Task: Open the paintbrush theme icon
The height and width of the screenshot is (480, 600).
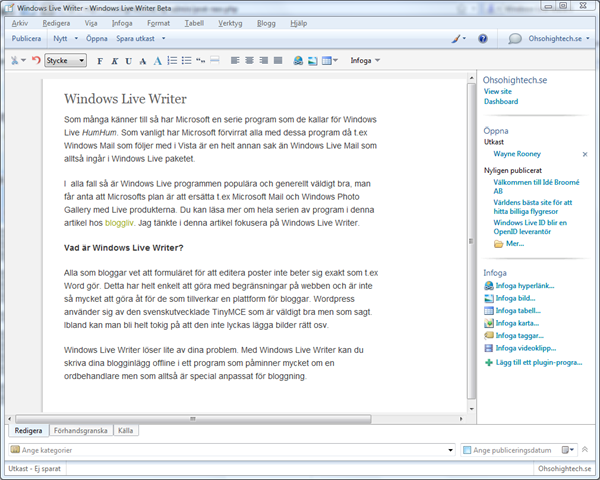Action: [456, 38]
